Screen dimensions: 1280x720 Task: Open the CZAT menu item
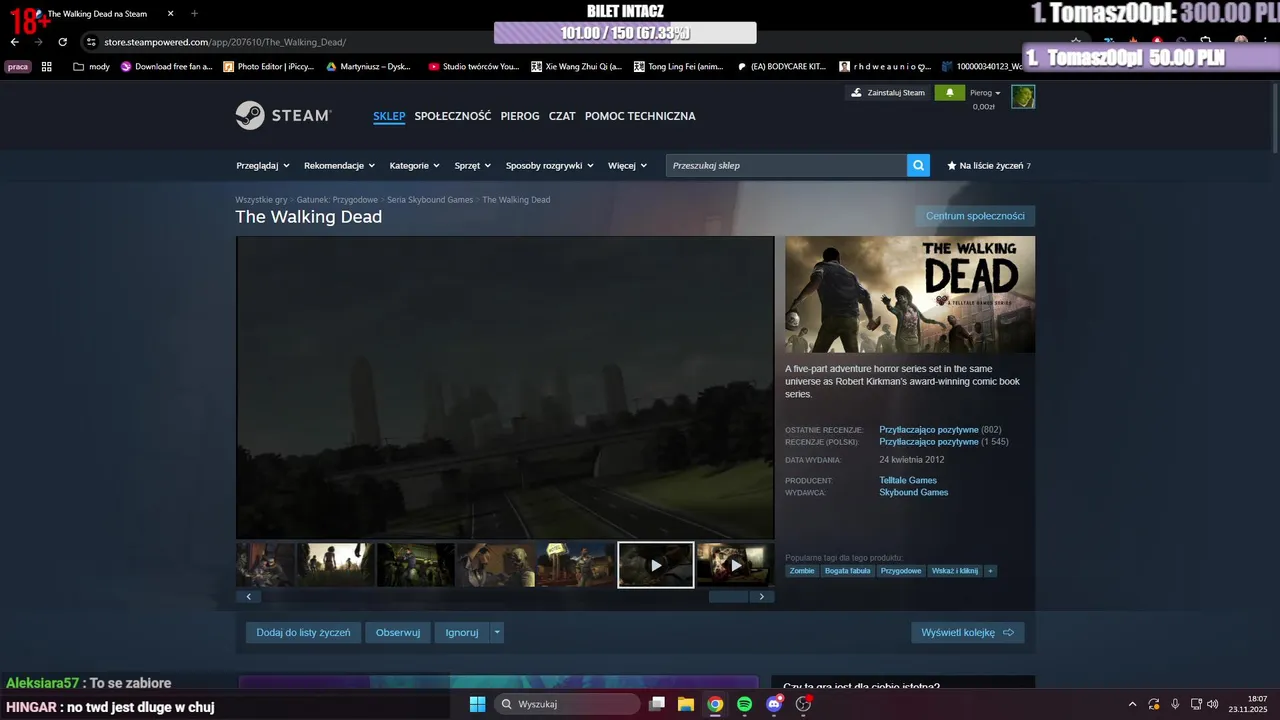pos(562,116)
